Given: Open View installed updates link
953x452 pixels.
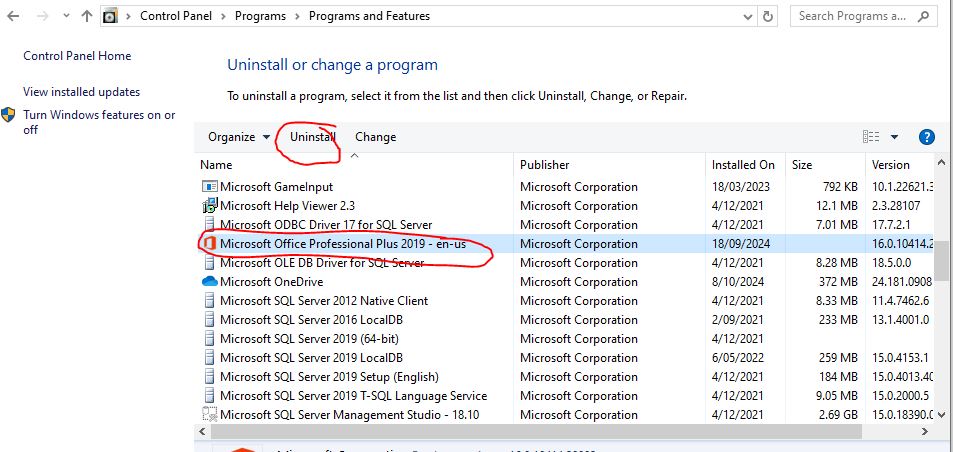Looking at the screenshot, I should [x=81, y=92].
